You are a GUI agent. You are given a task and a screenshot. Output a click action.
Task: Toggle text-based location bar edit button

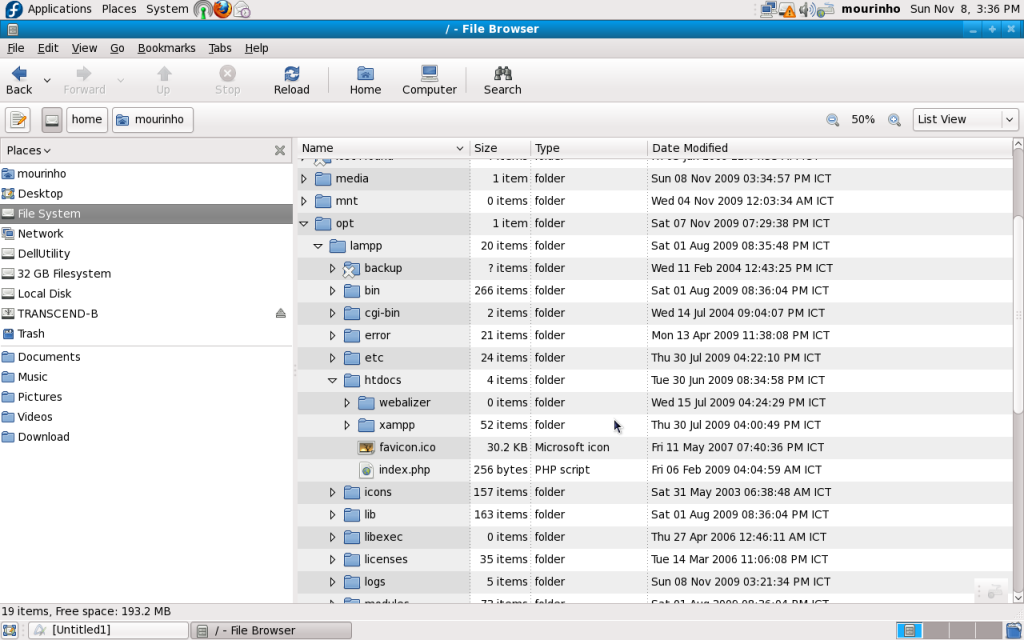pos(18,120)
